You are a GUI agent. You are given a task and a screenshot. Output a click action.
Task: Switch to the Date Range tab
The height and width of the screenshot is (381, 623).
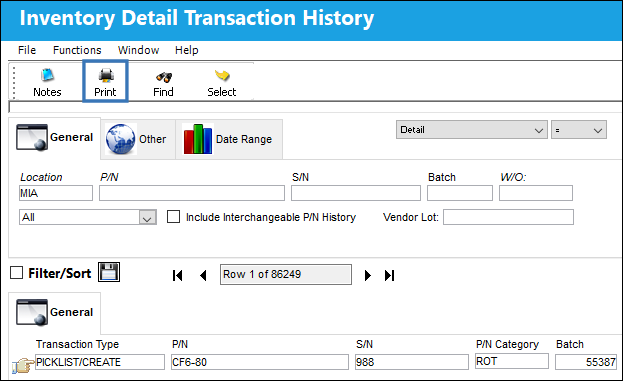pyautogui.click(x=229, y=139)
